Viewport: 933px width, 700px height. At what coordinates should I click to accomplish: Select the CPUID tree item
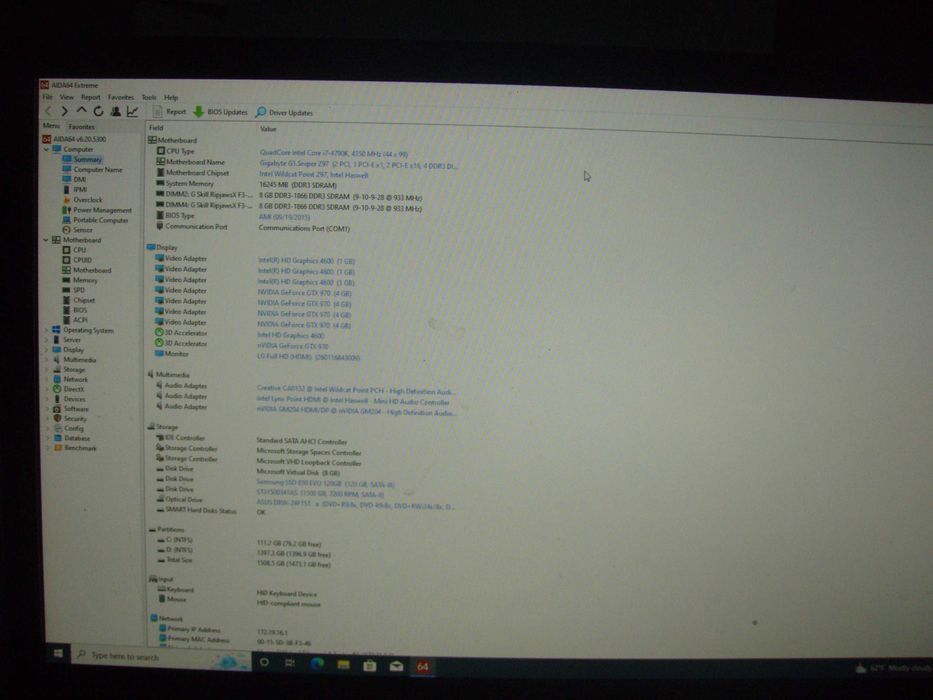82,260
